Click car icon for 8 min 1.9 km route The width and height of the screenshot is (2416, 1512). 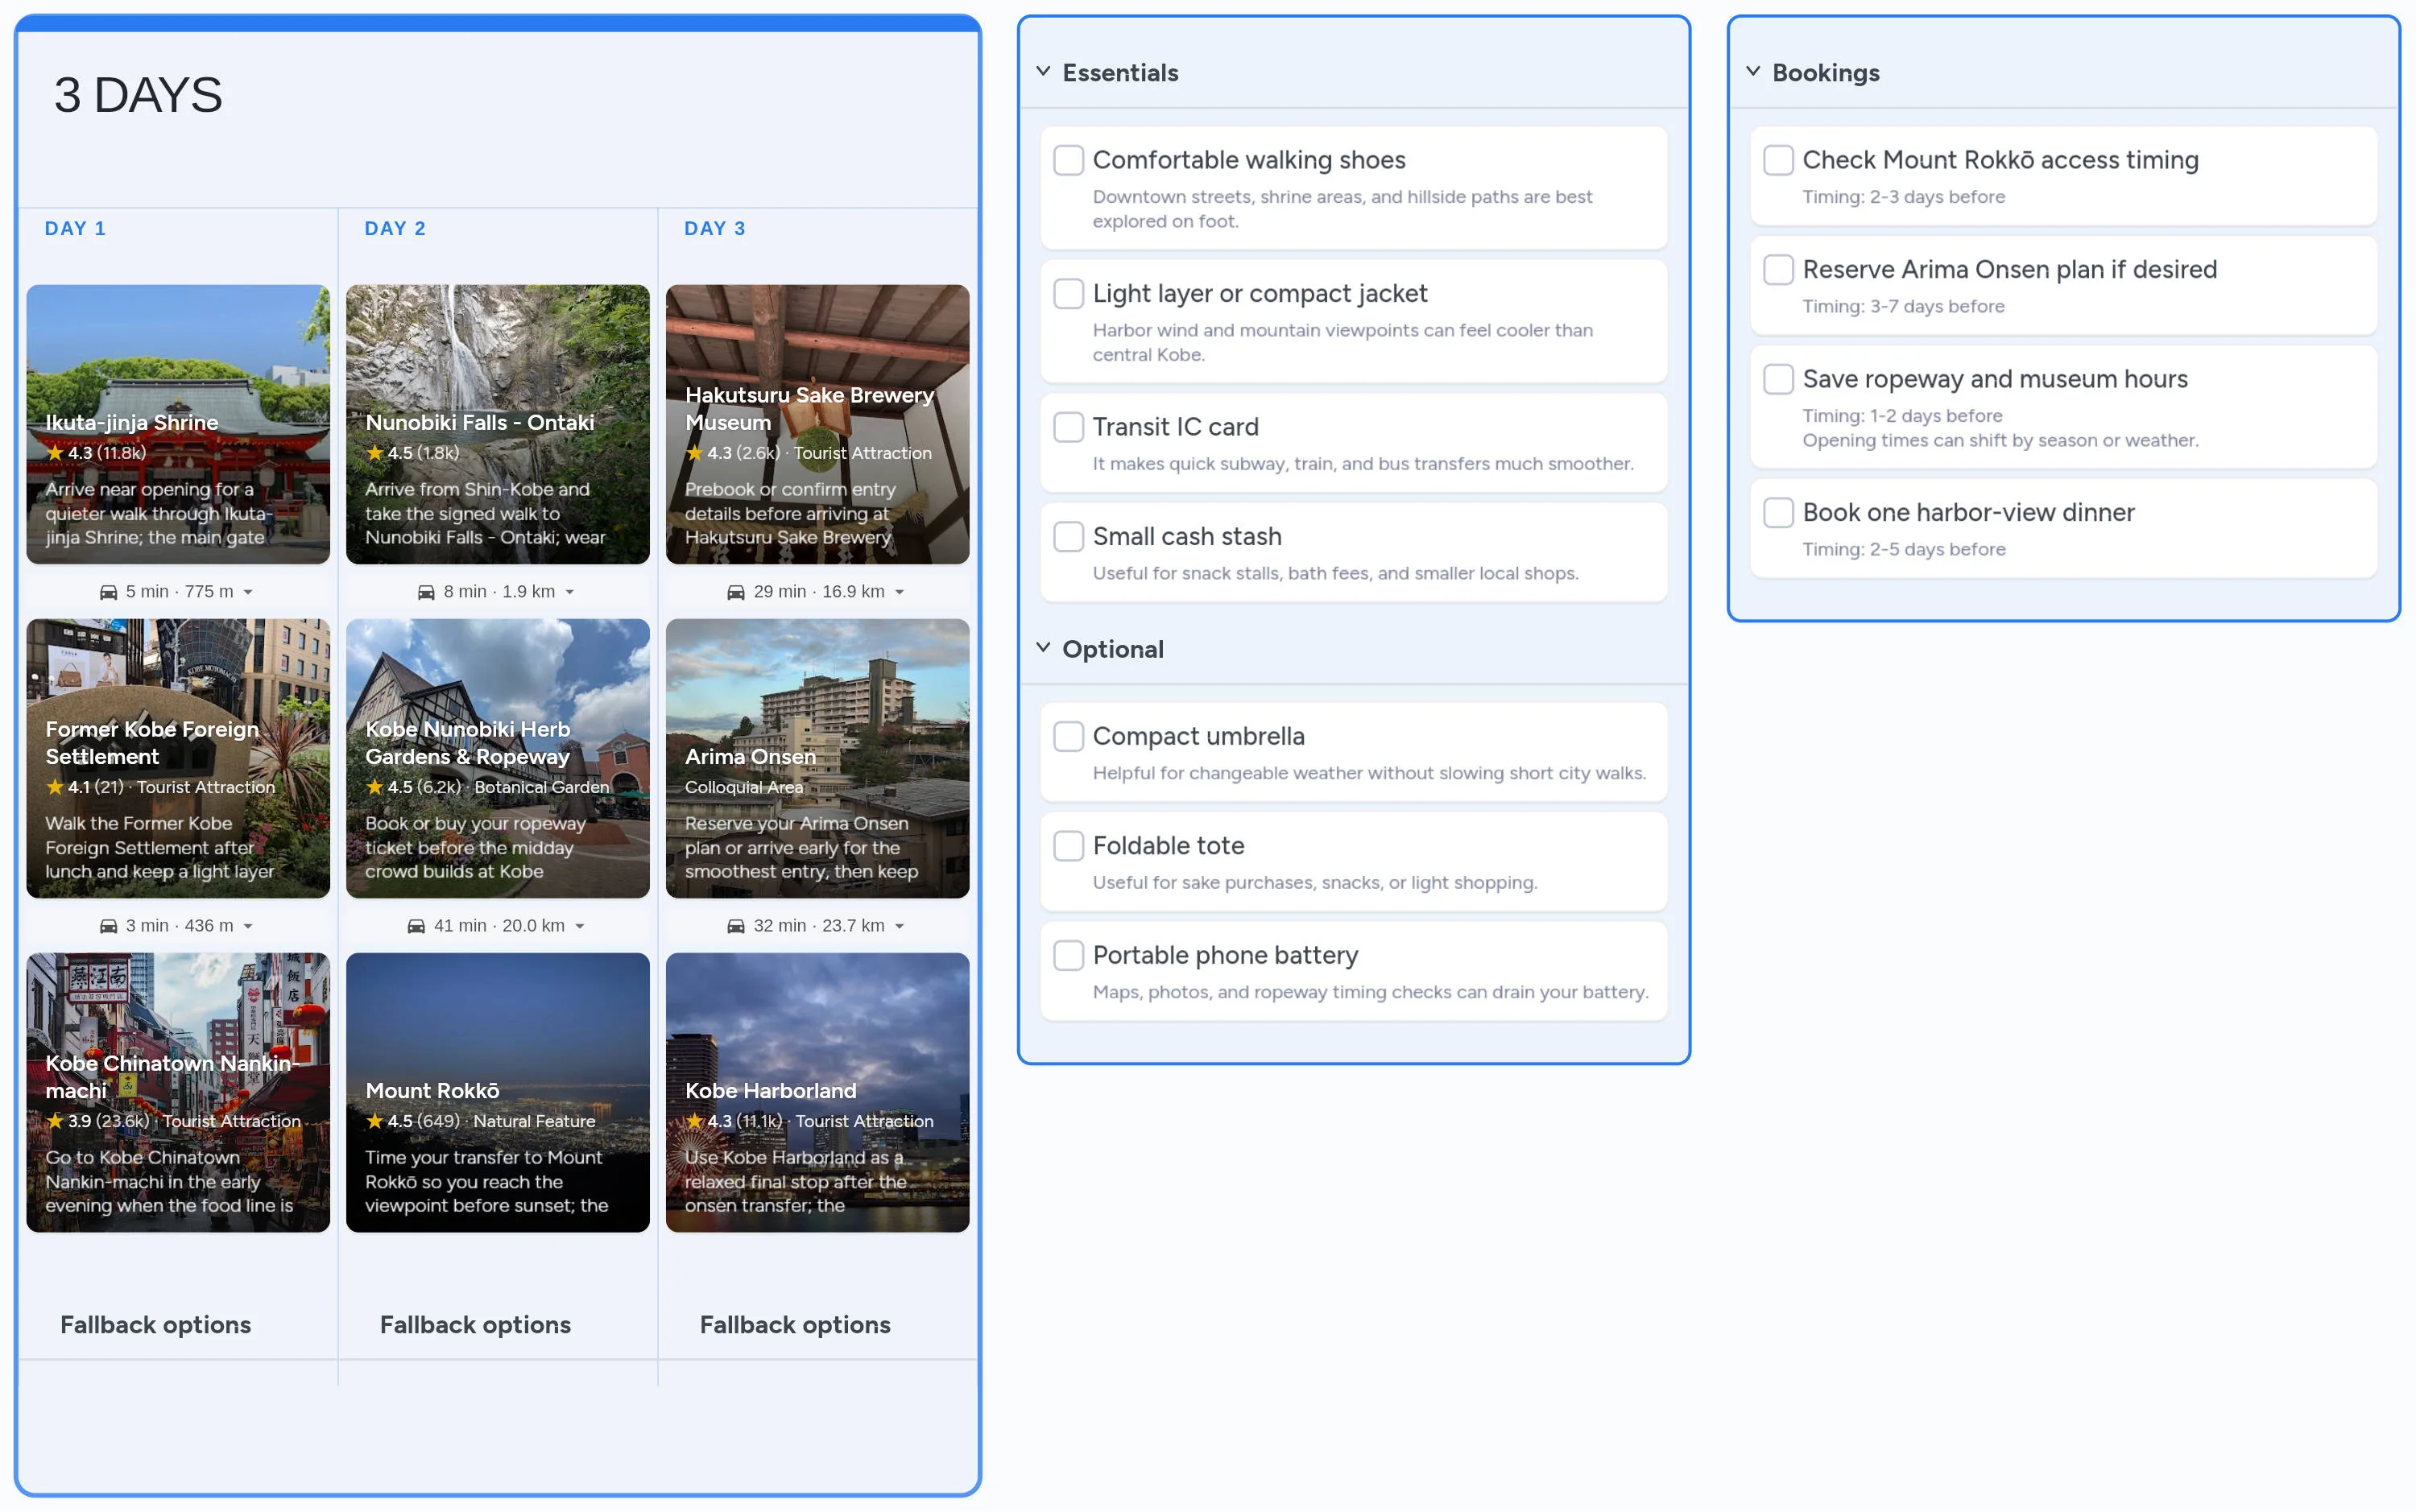(426, 592)
